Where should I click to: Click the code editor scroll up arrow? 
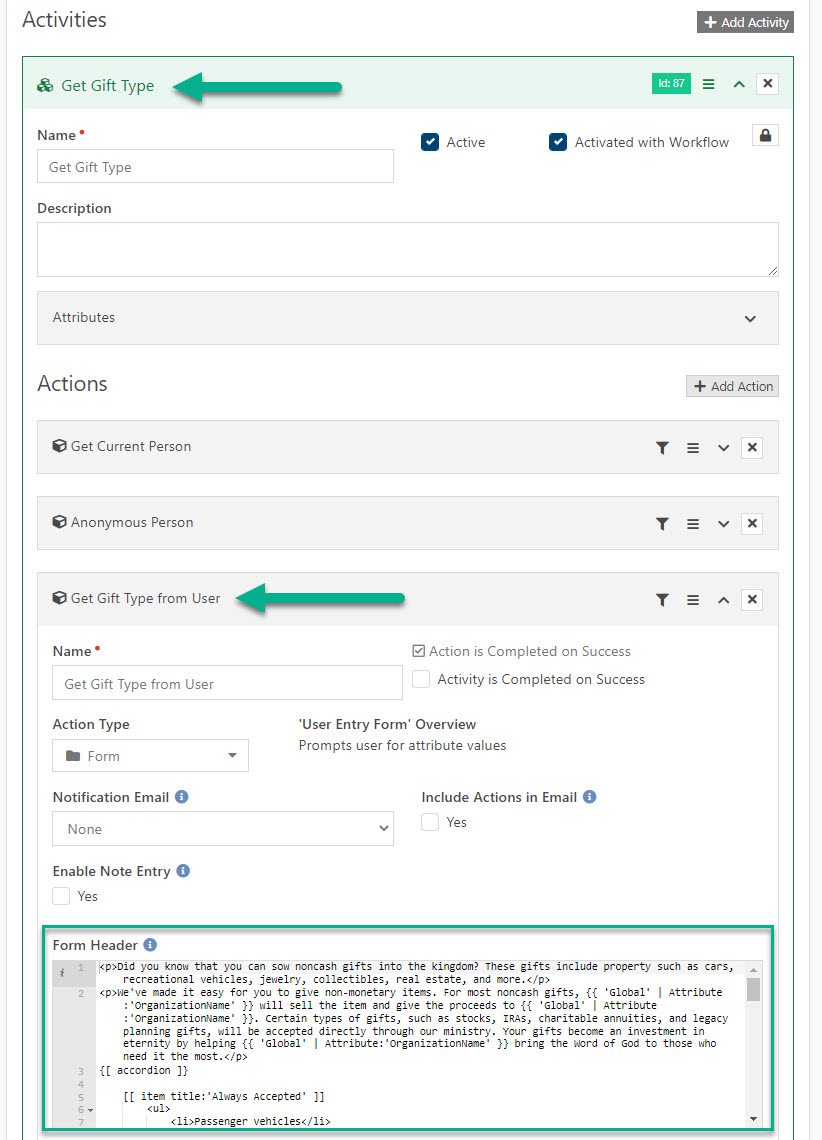tap(754, 970)
